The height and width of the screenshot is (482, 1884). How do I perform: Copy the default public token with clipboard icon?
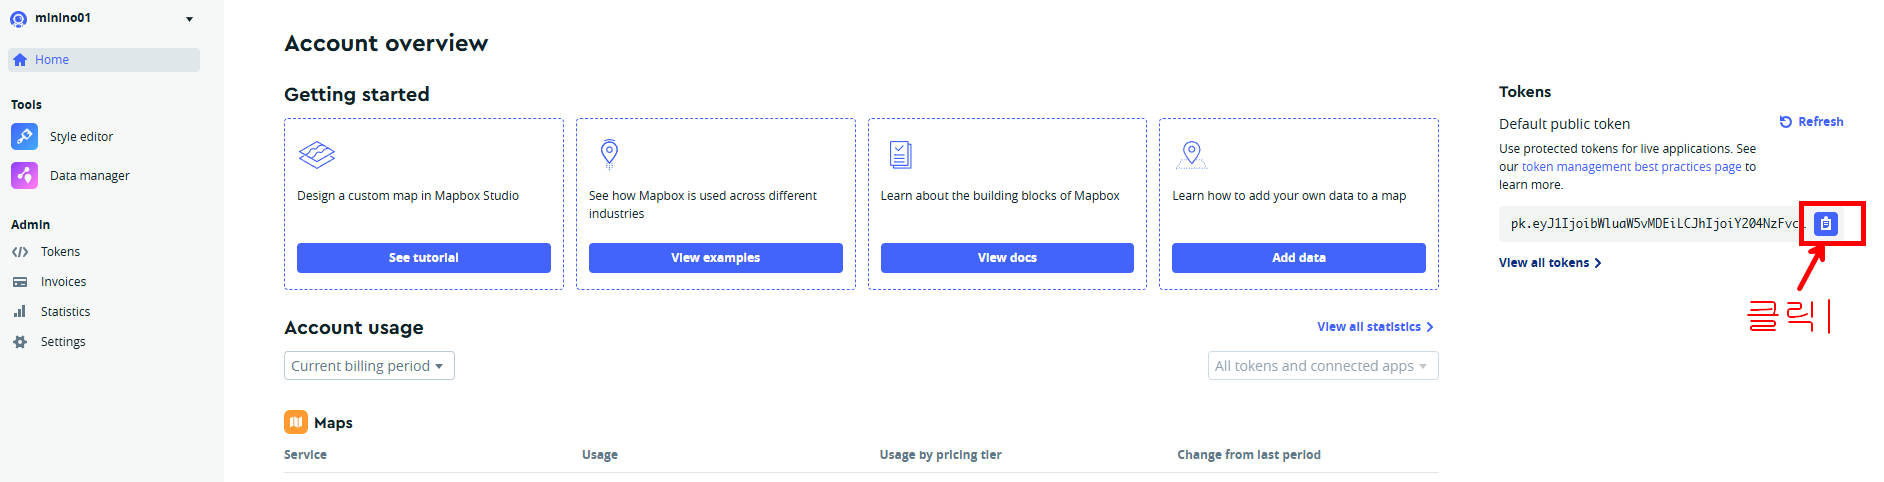1825,224
